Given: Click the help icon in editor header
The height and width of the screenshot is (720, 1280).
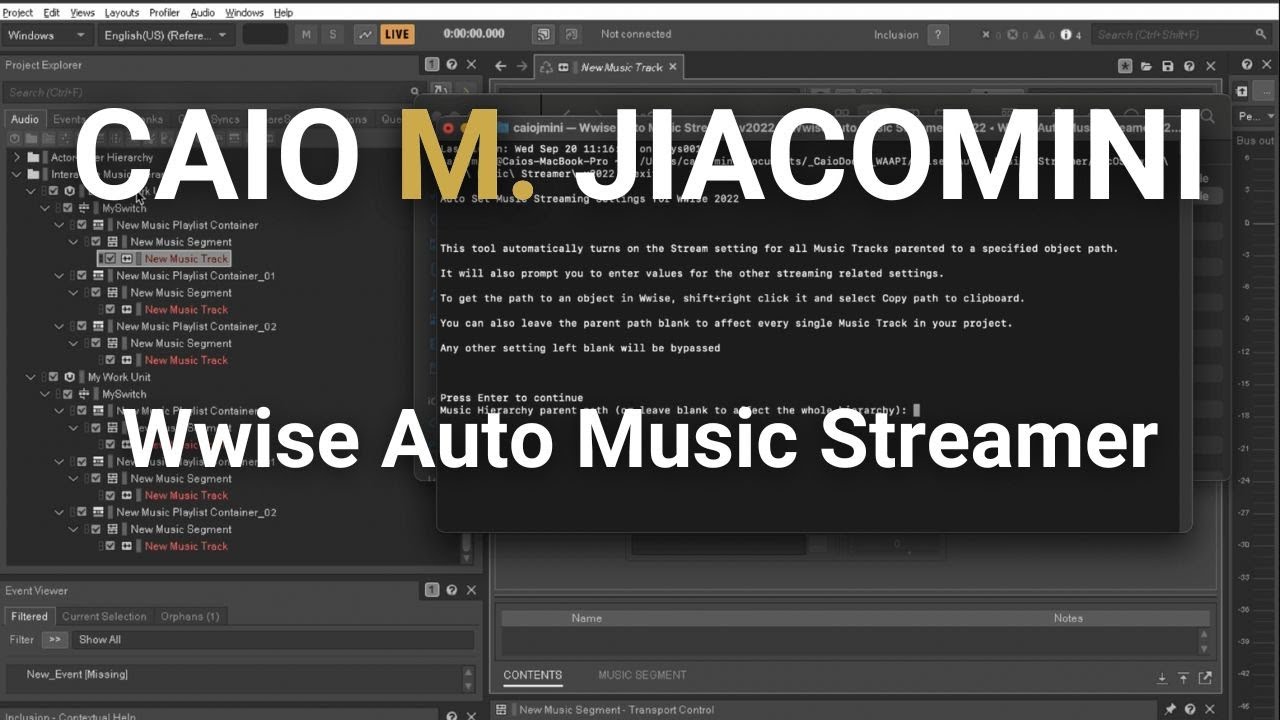Looking at the screenshot, I should click(1189, 66).
